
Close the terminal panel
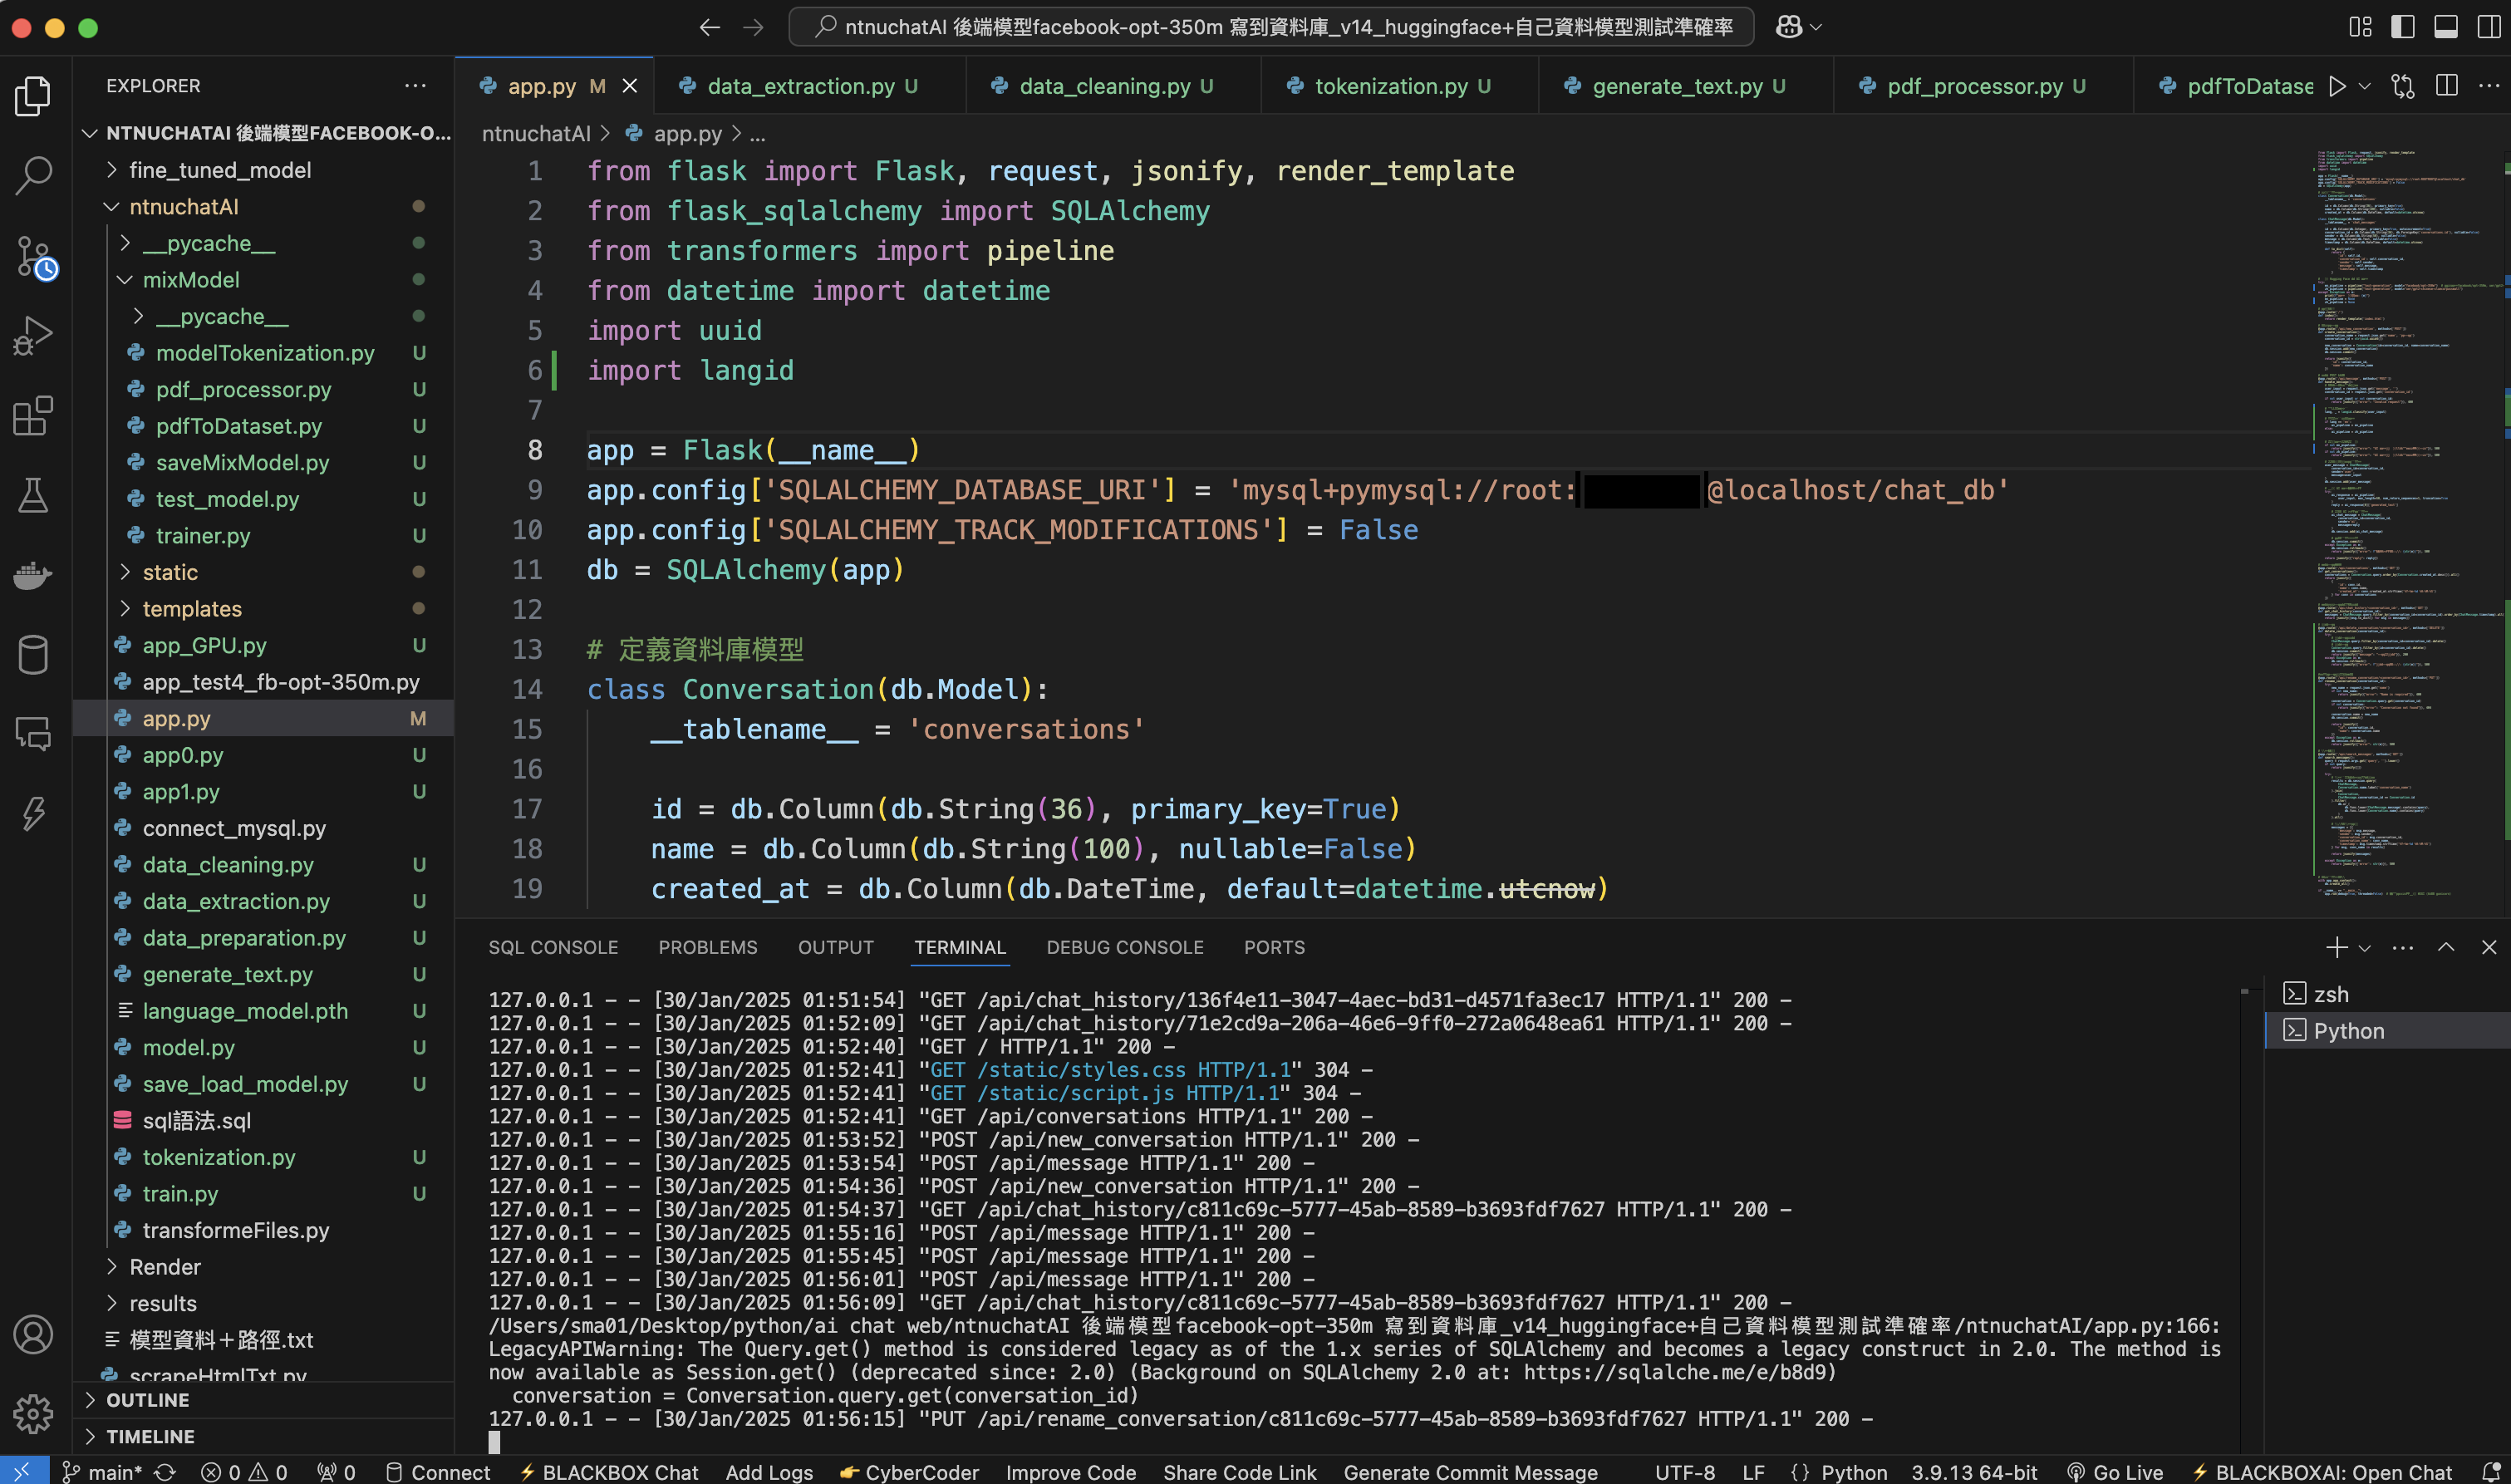(x=2489, y=947)
